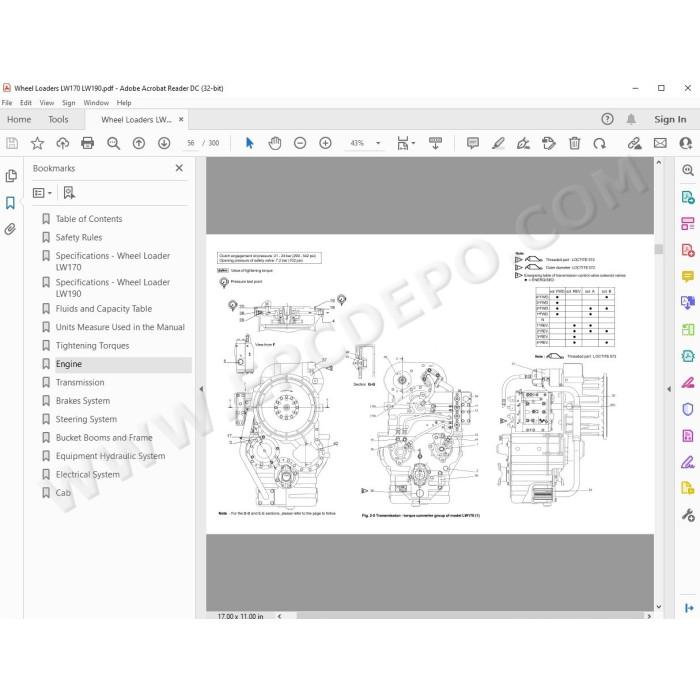The image size is (700, 700).
Task: Open Safety Rules bookmark
Action: coord(79,237)
